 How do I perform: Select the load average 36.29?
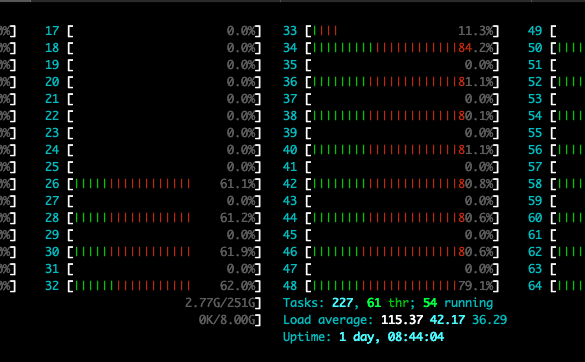[489, 320]
